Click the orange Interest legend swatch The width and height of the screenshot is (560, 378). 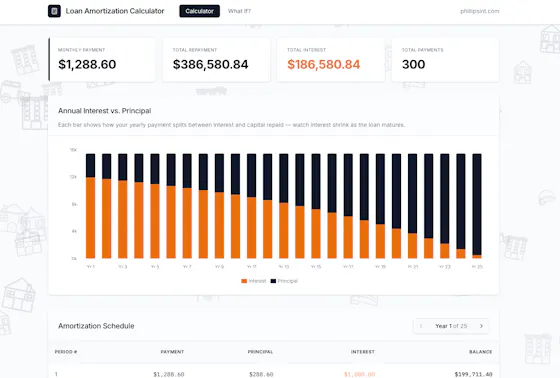pos(244,281)
